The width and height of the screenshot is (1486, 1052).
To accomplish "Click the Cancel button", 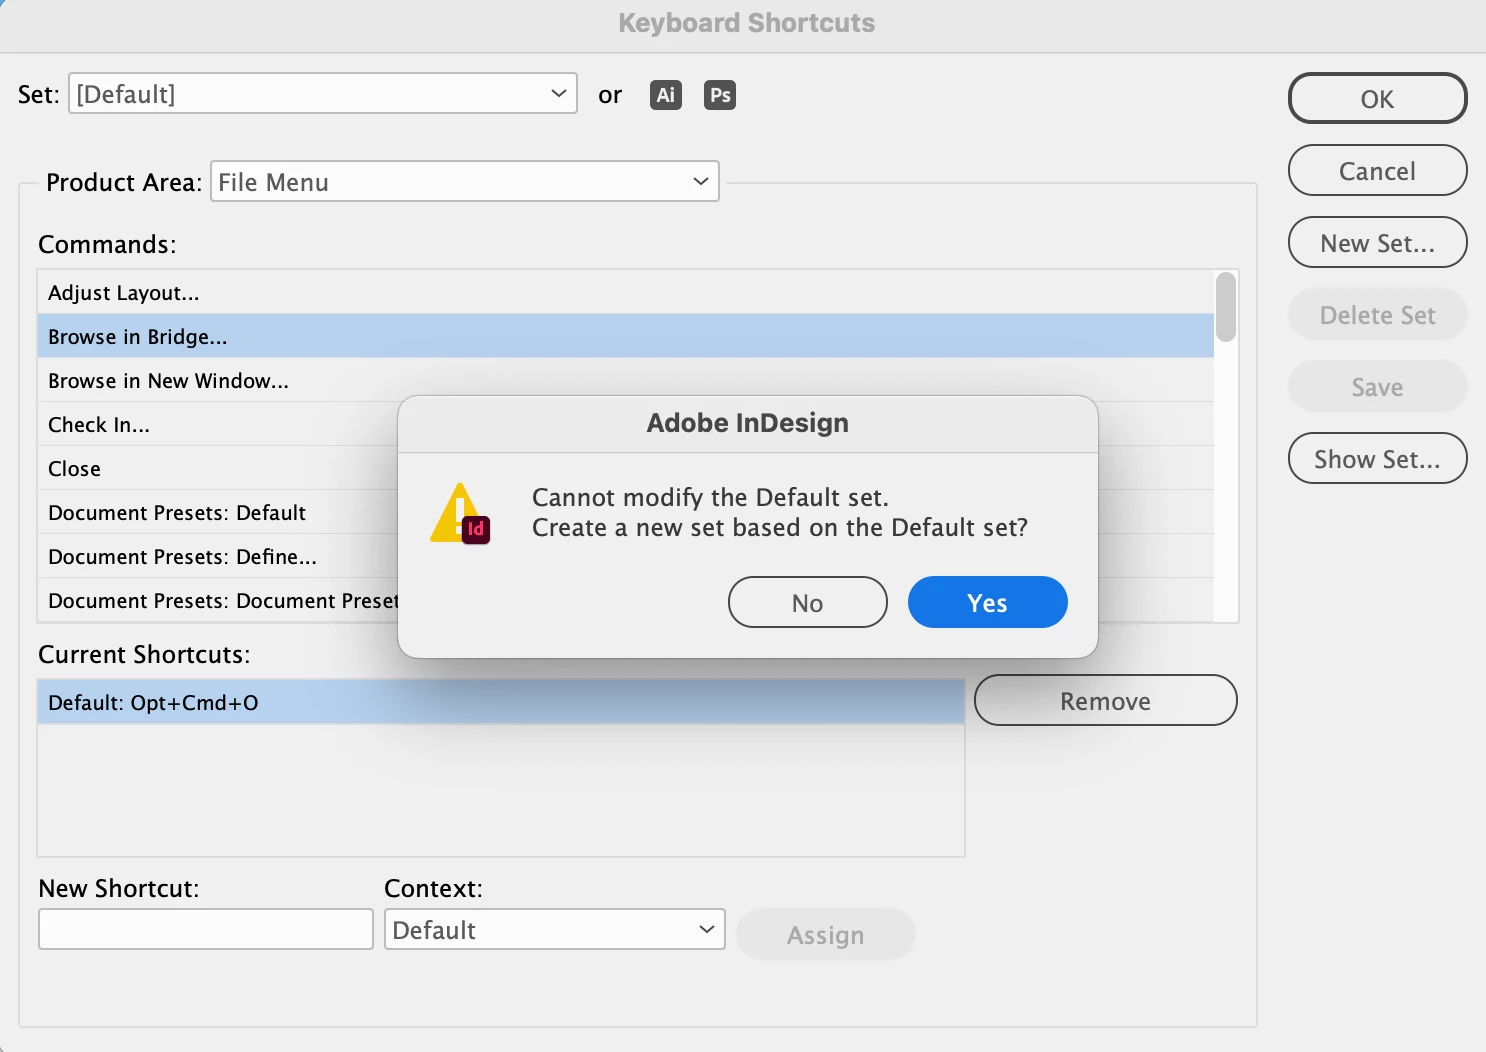I will (x=1378, y=171).
